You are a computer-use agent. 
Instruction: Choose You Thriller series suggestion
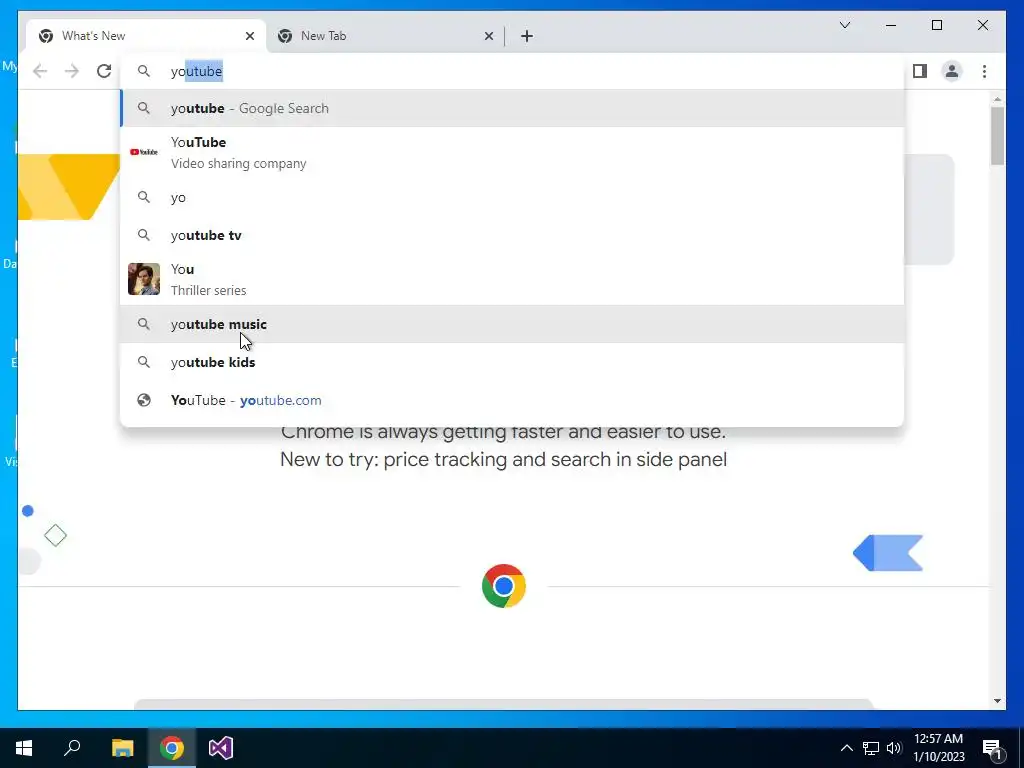[513, 280]
